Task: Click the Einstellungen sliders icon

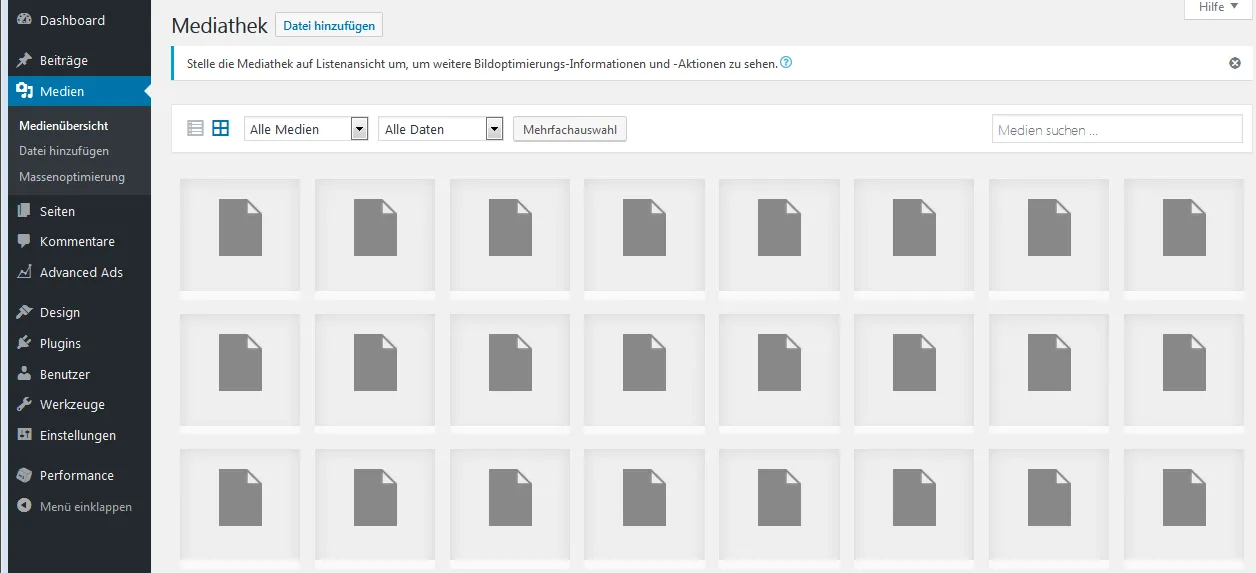Action: coord(25,435)
